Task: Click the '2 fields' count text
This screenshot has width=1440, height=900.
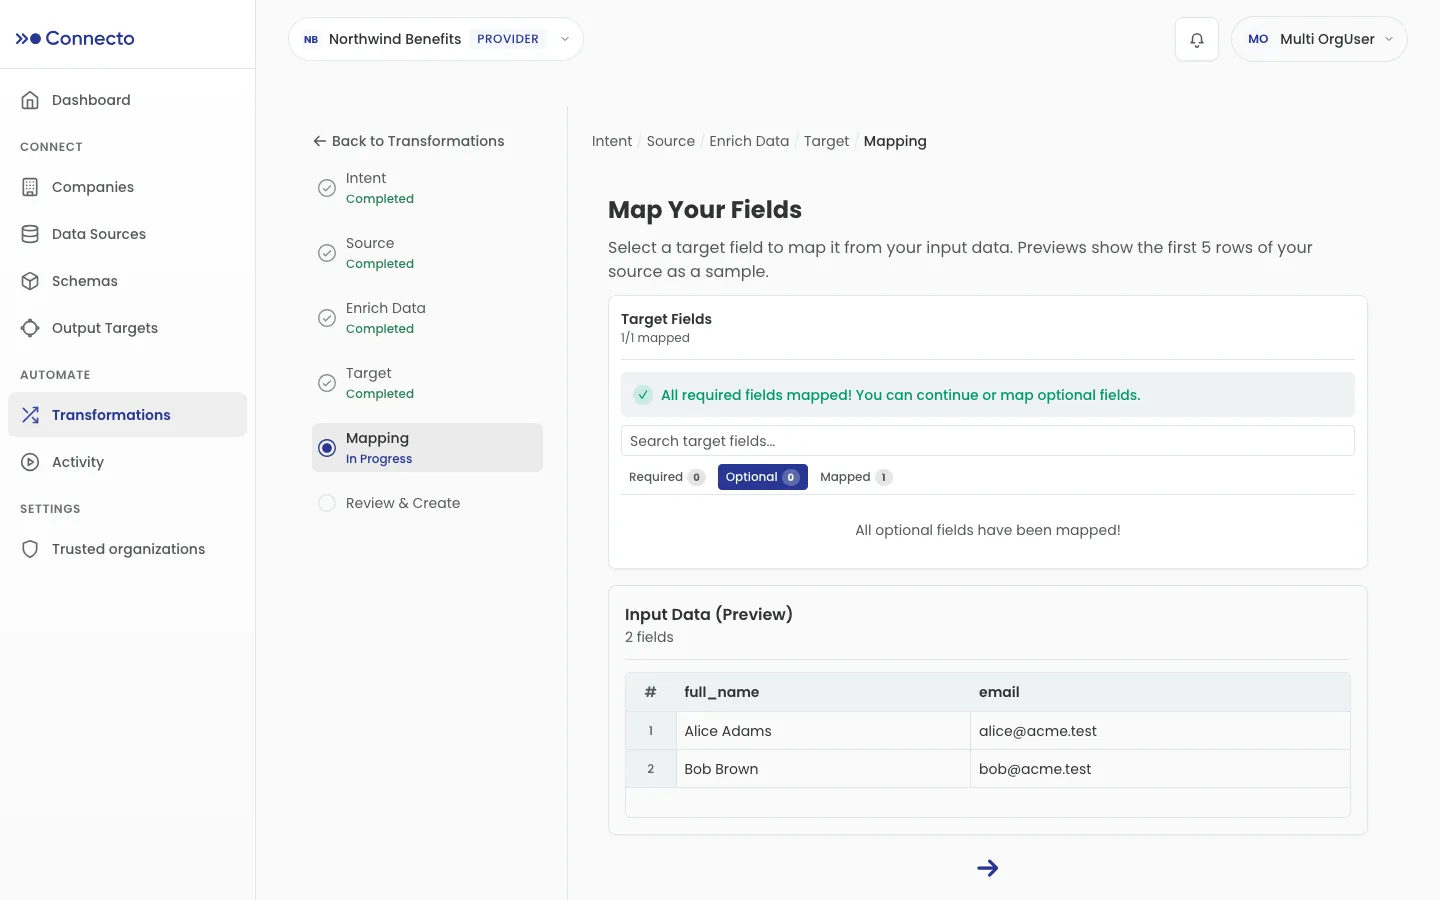Action: 649,637
